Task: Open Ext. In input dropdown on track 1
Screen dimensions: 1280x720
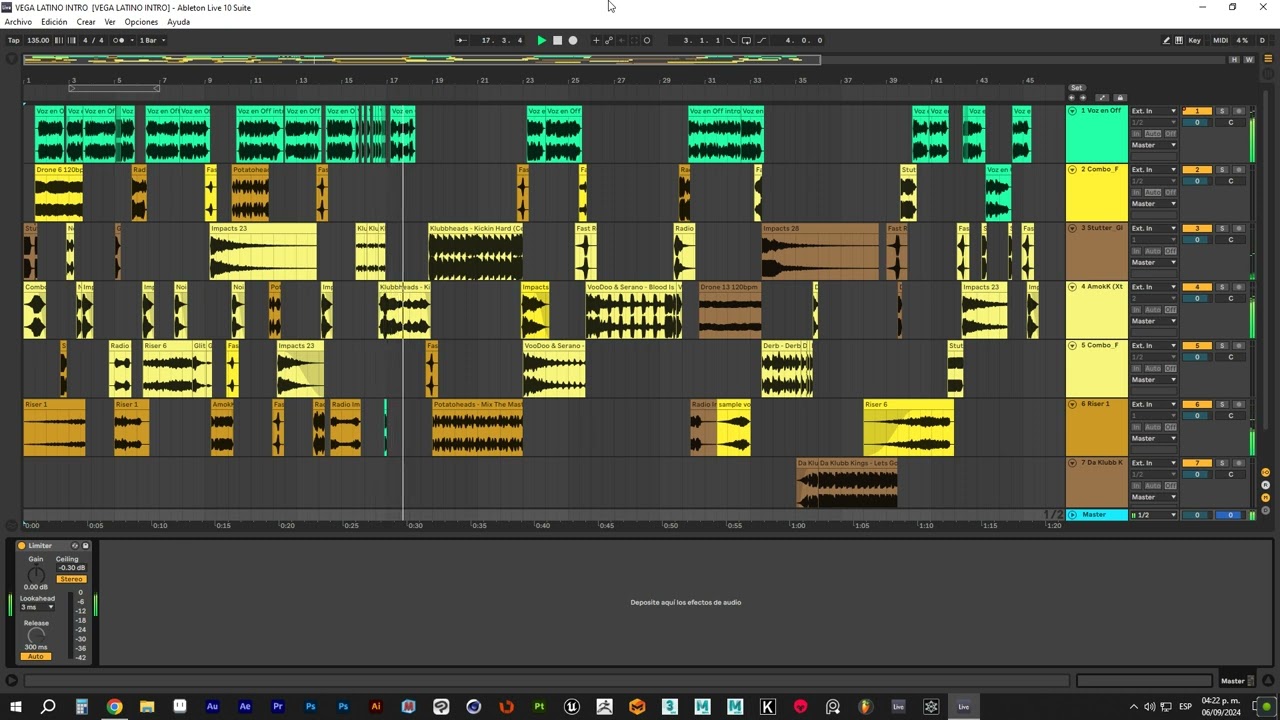Action: 1154,111
